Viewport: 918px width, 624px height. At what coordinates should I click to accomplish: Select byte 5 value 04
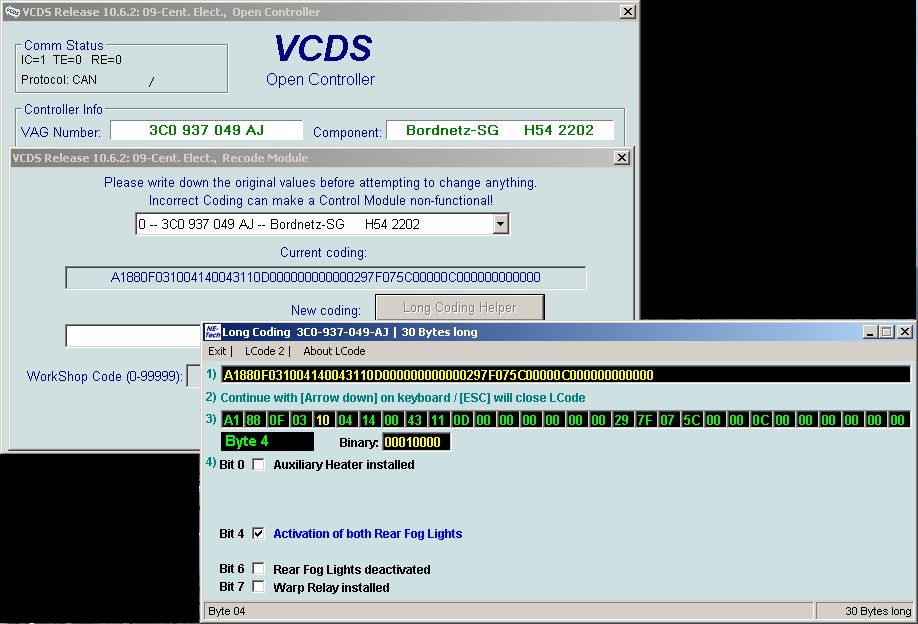pos(346,420)
